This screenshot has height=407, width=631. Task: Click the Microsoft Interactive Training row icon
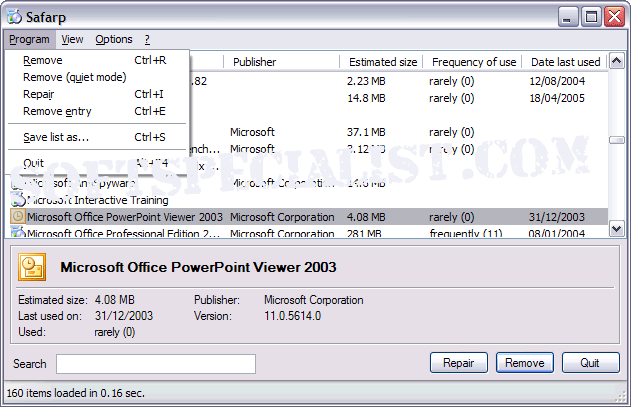[x=18, y=200]
